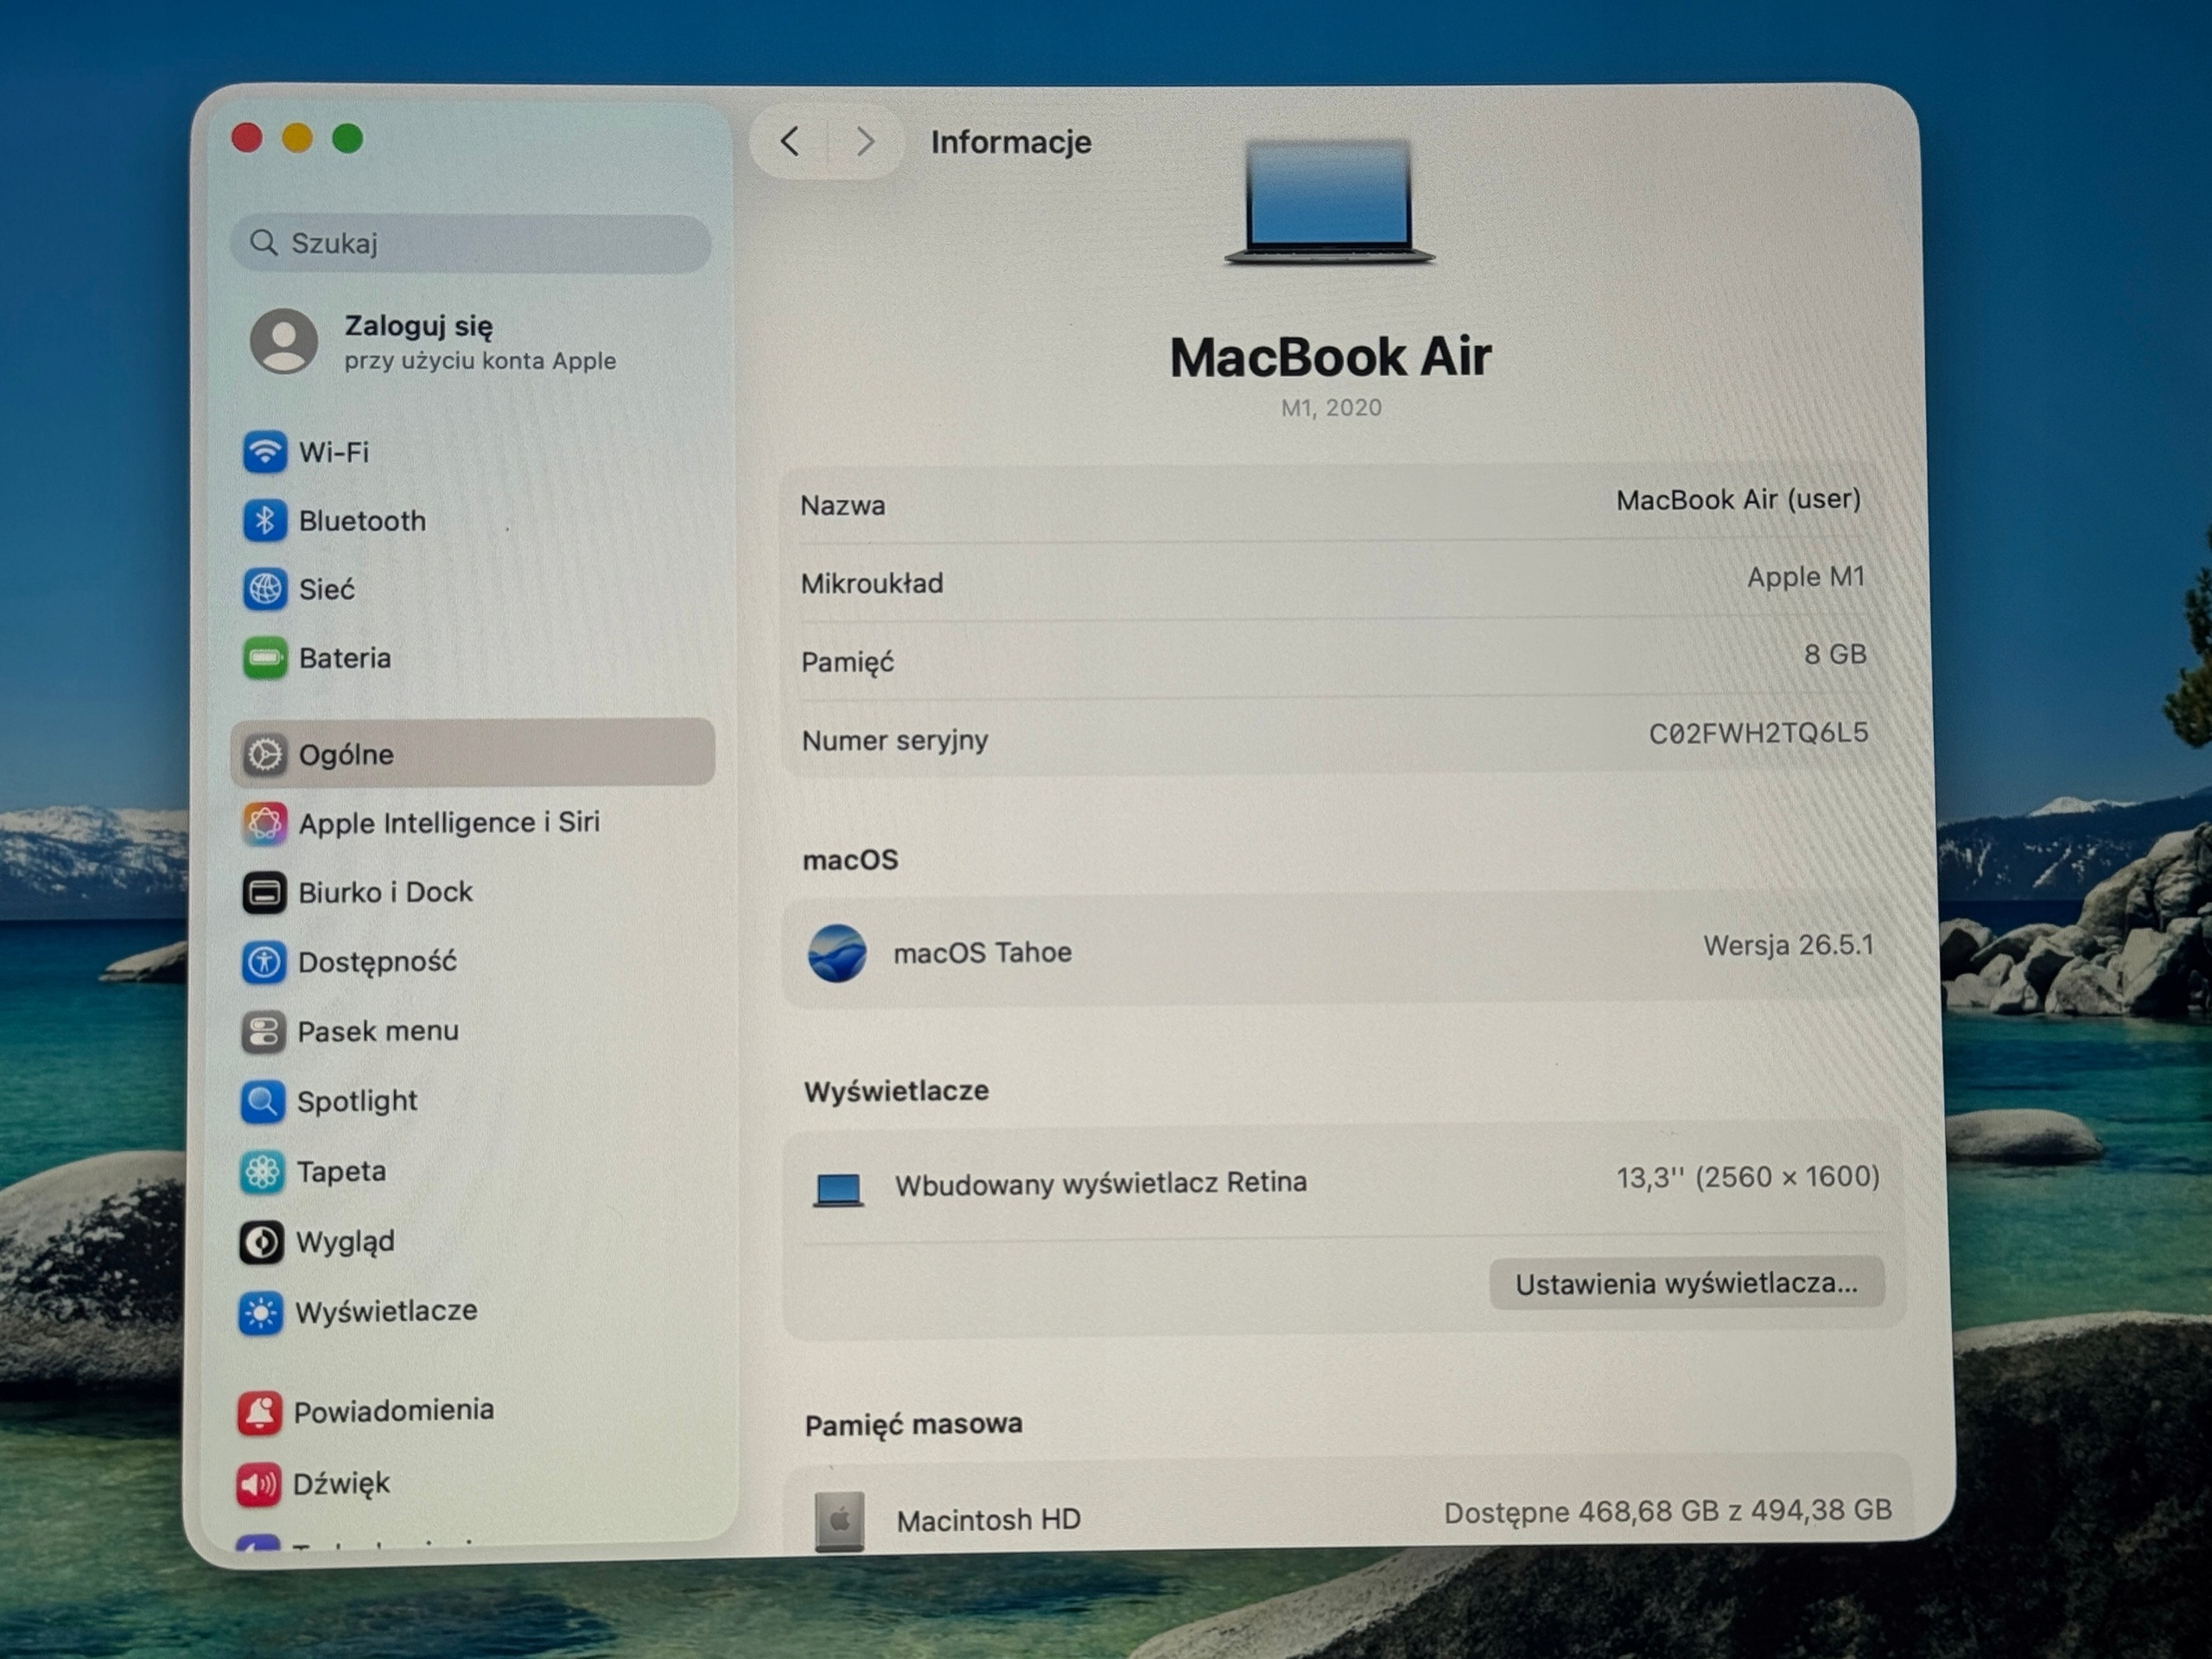Go forward with the right chevron
Screen dimensions: 2212x1659
865,142
